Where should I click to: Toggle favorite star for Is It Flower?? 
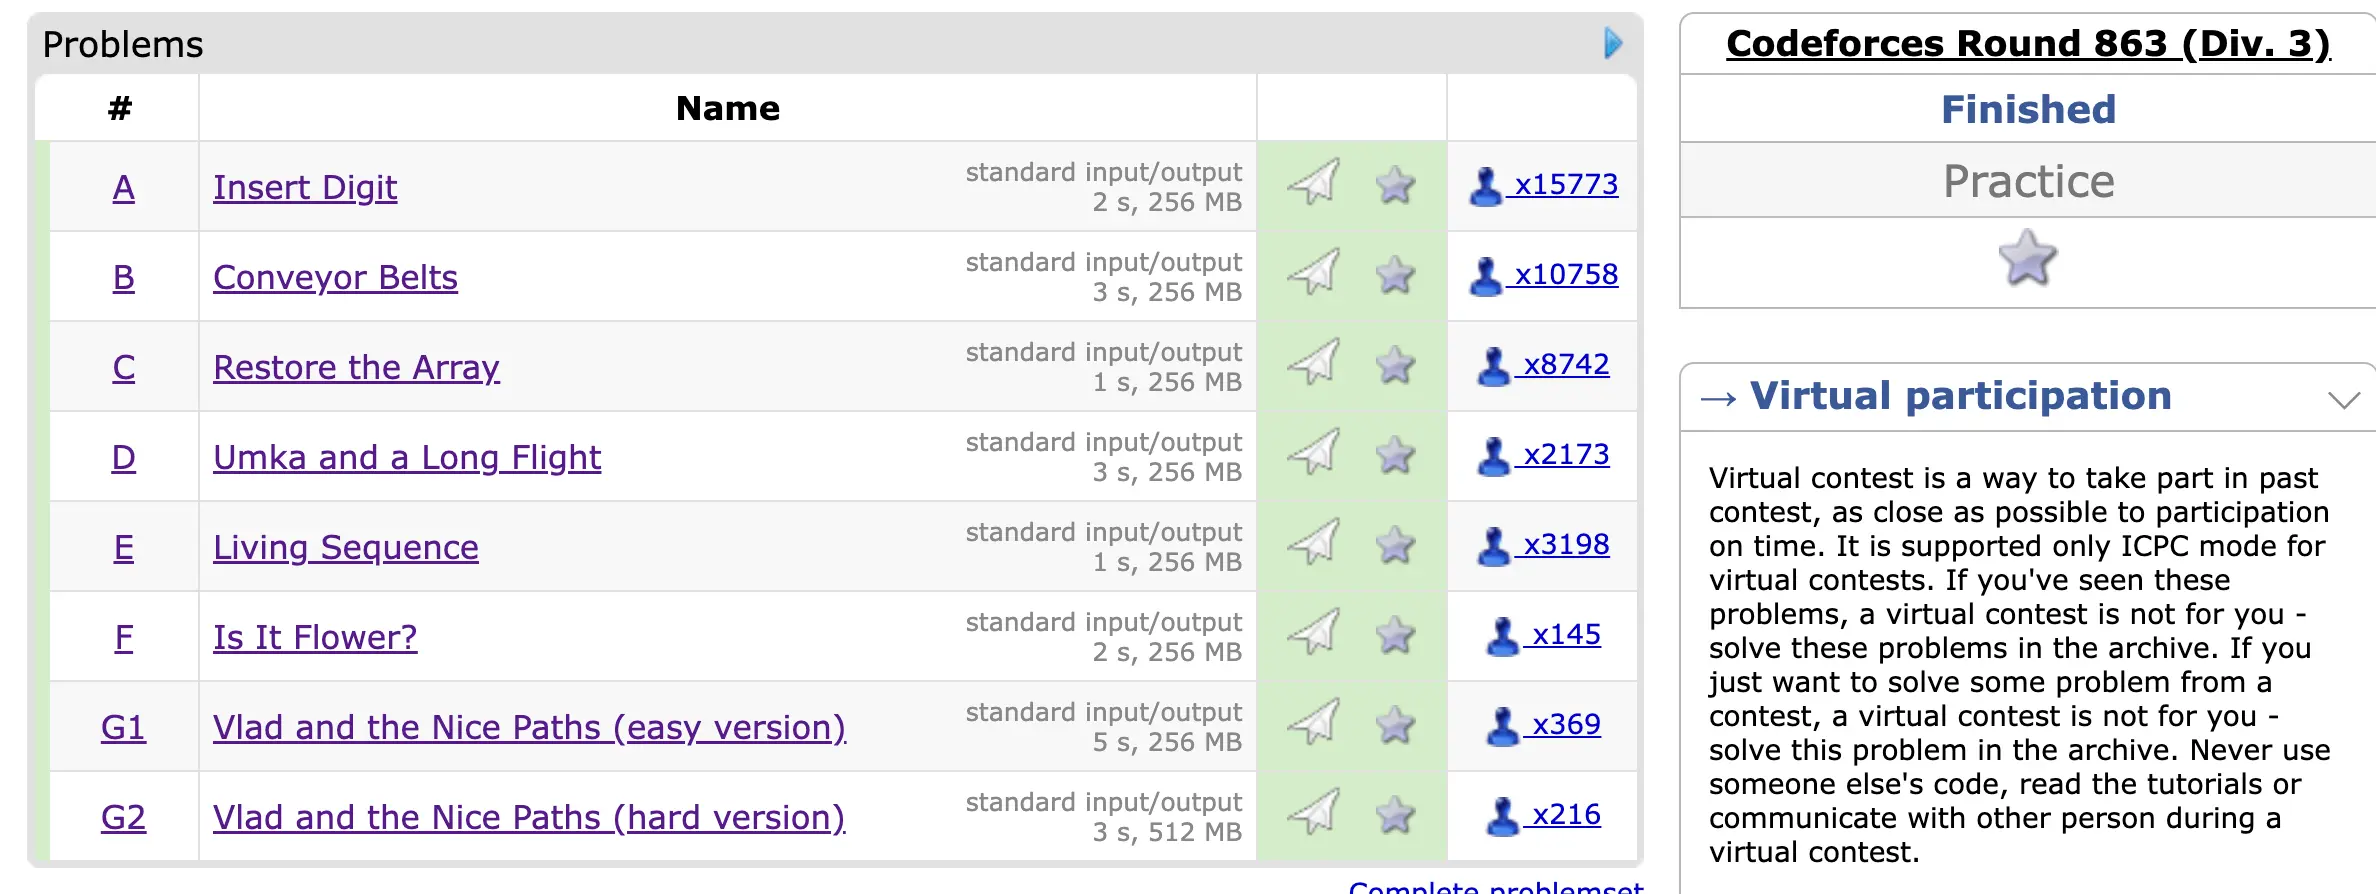[1395, 635]
